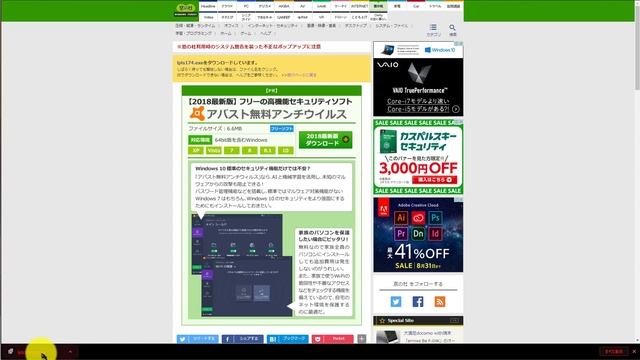Open the オフィス category link
640x360 pixels.
click(231, 25)
